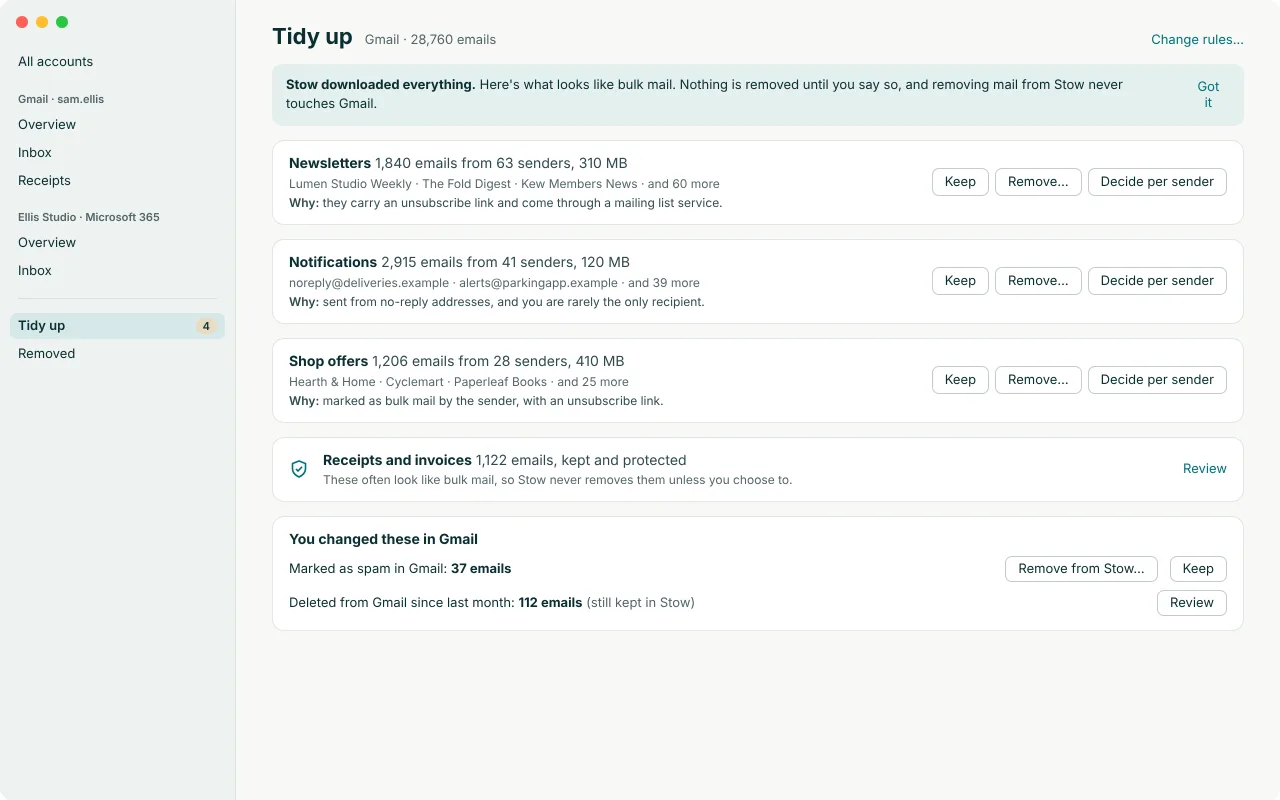Screen dimensions: 1280x800
Task: Decide per sender for Newsletters
Action: (x=1157, y=182)
